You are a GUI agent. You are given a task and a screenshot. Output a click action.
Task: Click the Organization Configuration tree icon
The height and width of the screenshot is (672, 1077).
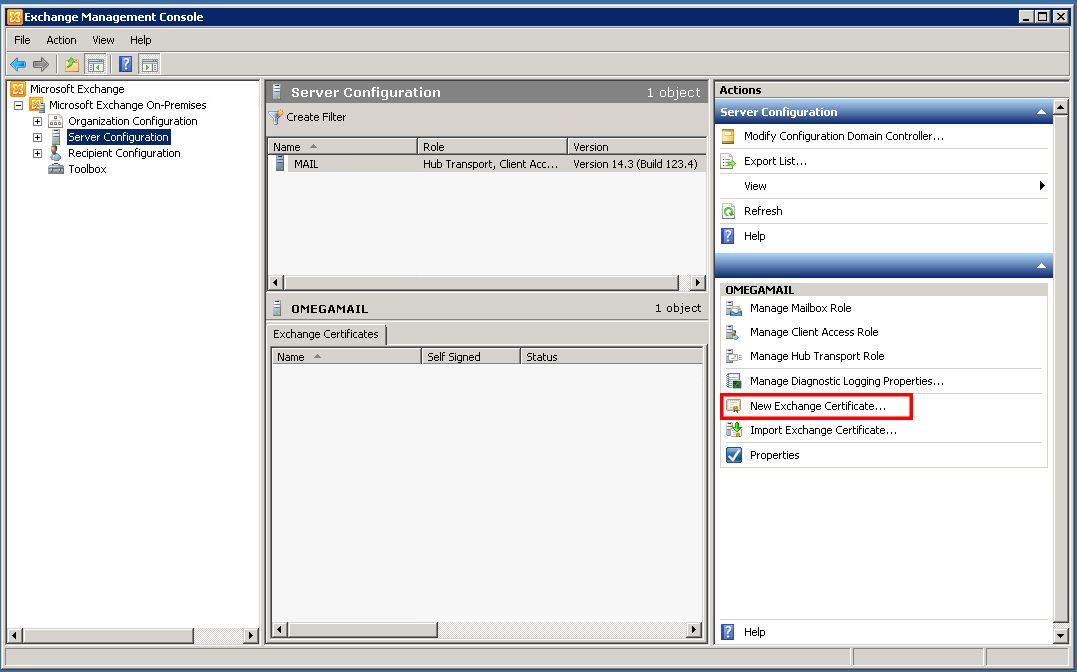(56, 121)
